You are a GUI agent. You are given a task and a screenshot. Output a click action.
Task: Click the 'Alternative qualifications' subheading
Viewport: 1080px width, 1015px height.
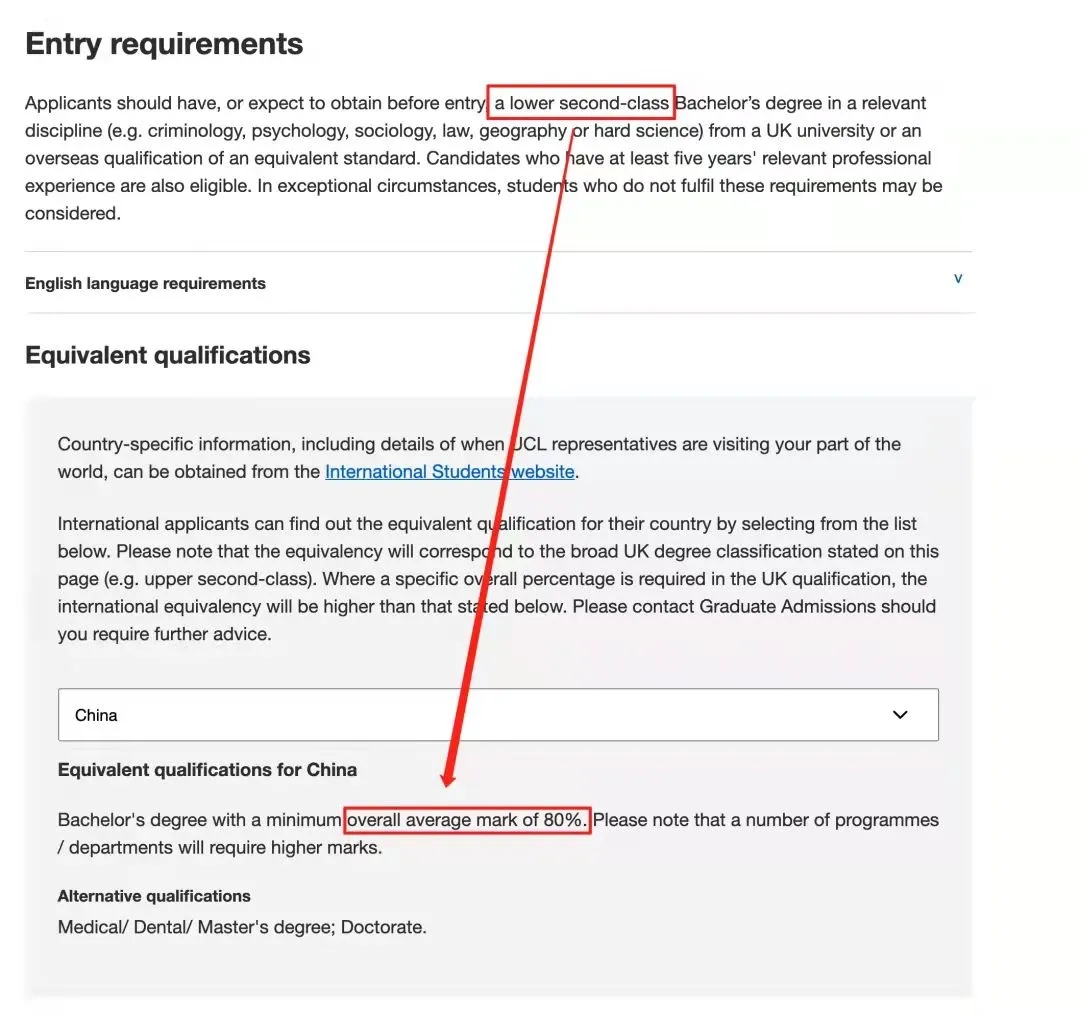click(x=154, y=896)
